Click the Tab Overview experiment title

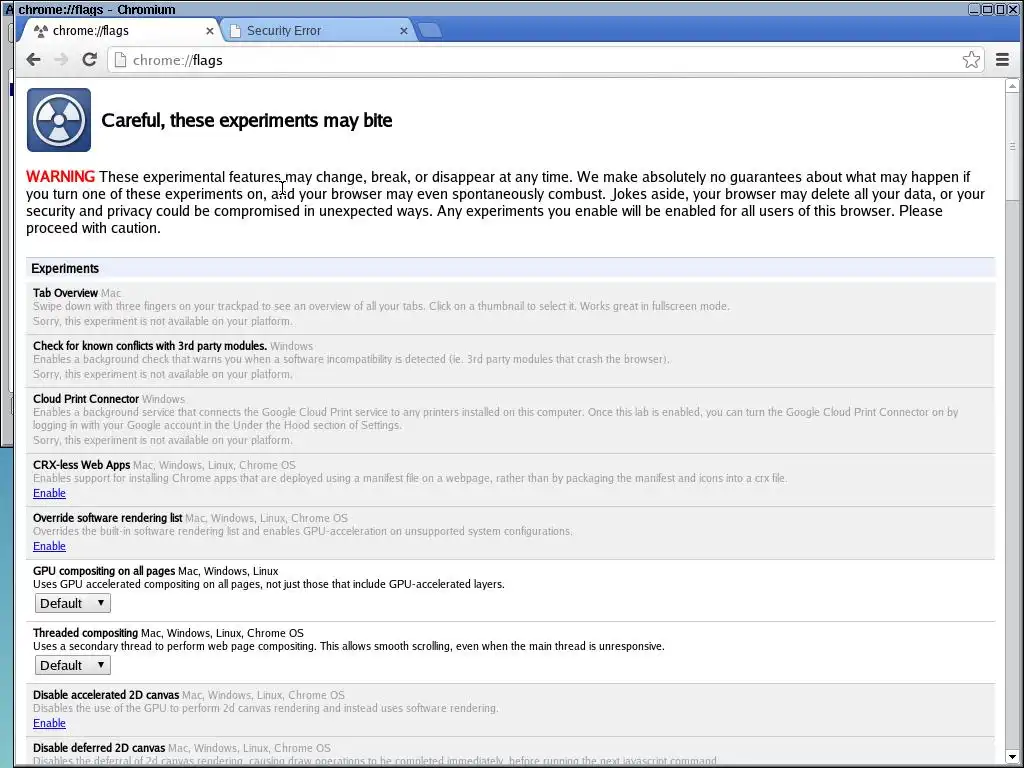pyautogui.click(x=65, y=293)
